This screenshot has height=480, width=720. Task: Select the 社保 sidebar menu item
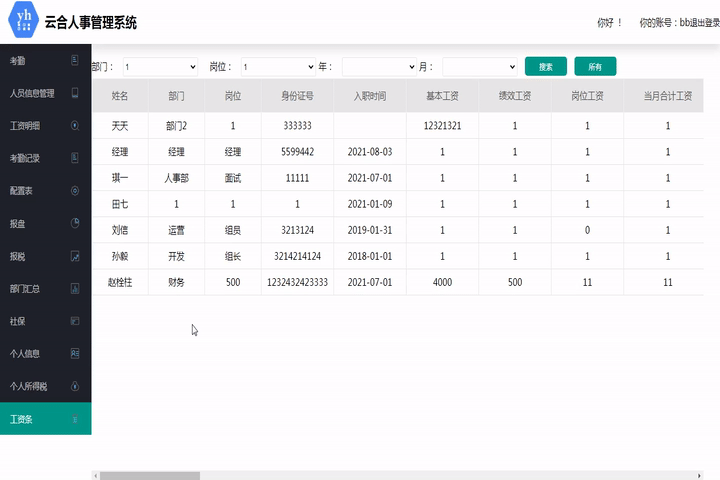point(18,321)
